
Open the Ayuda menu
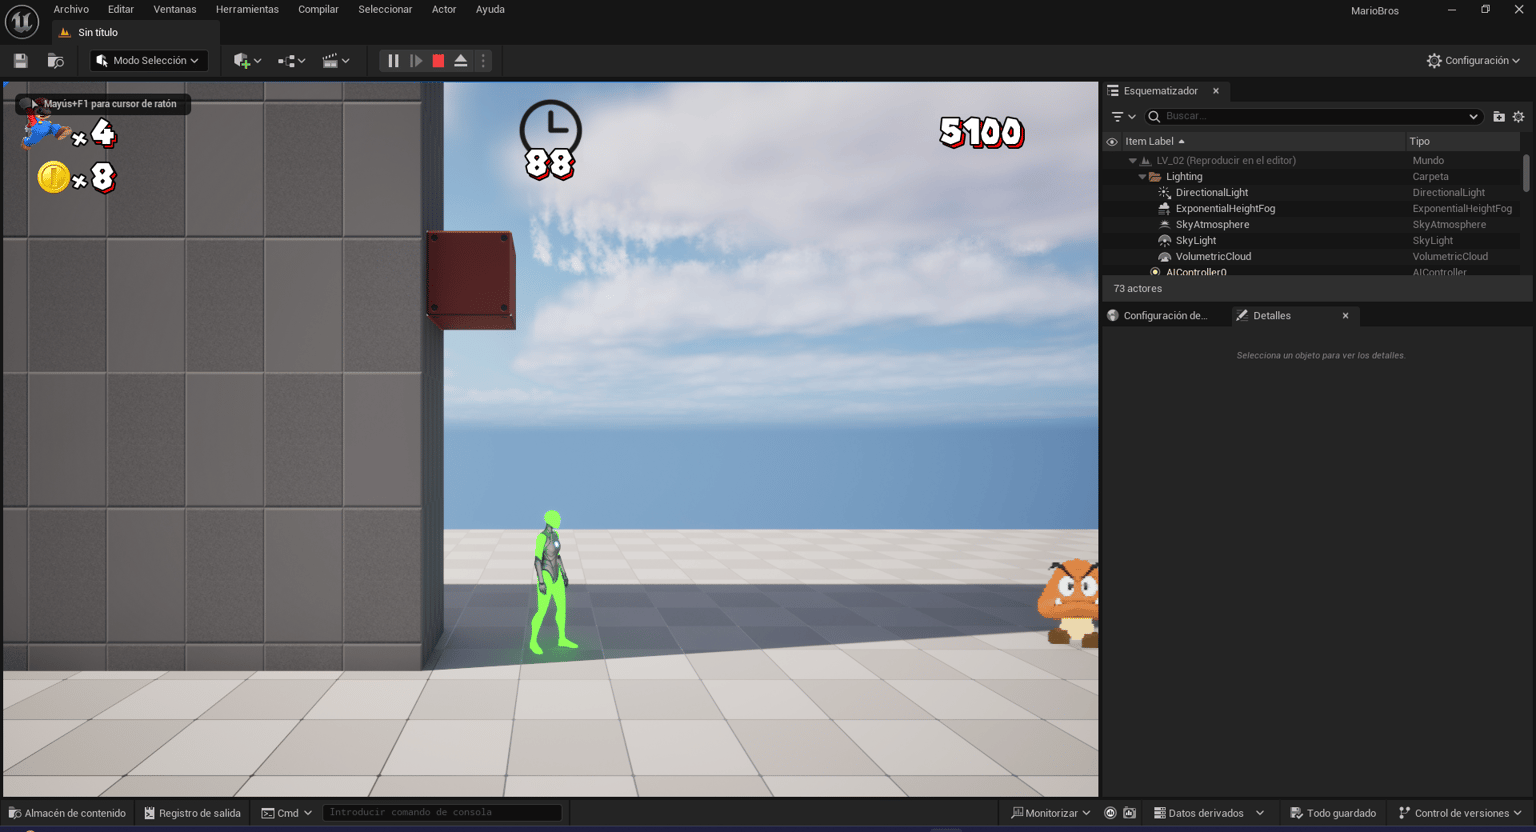490,9
